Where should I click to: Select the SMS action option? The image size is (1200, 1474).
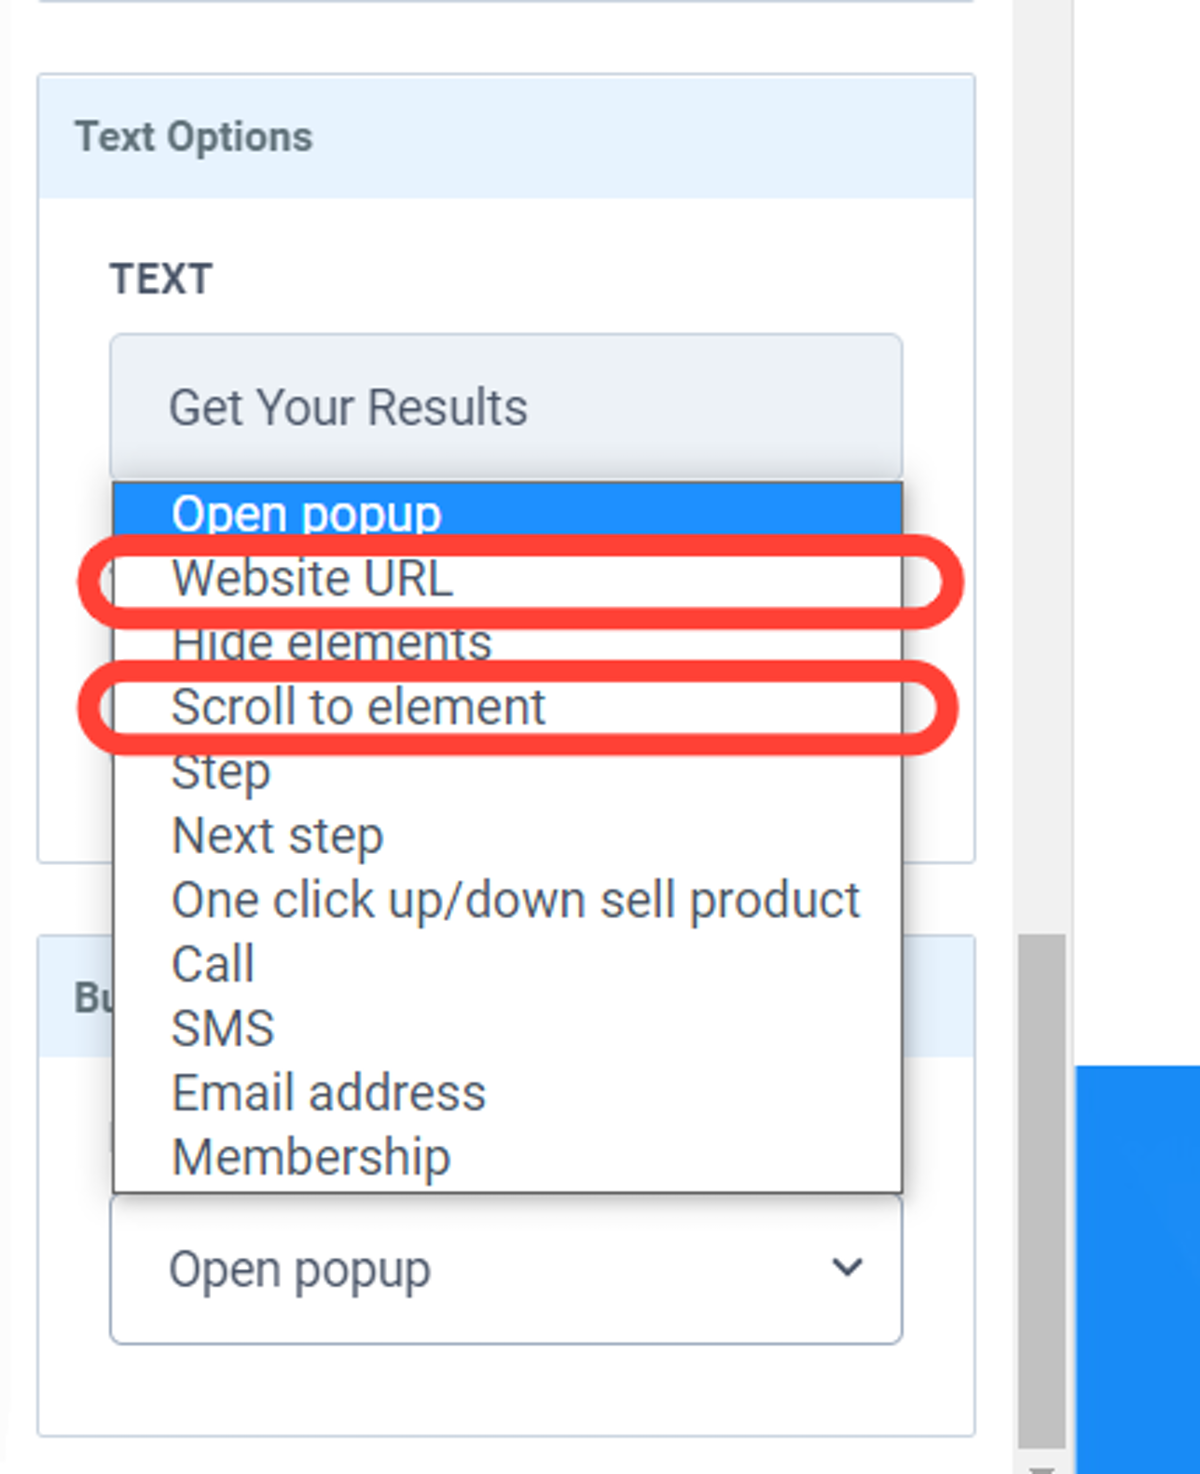(222, 1029)
